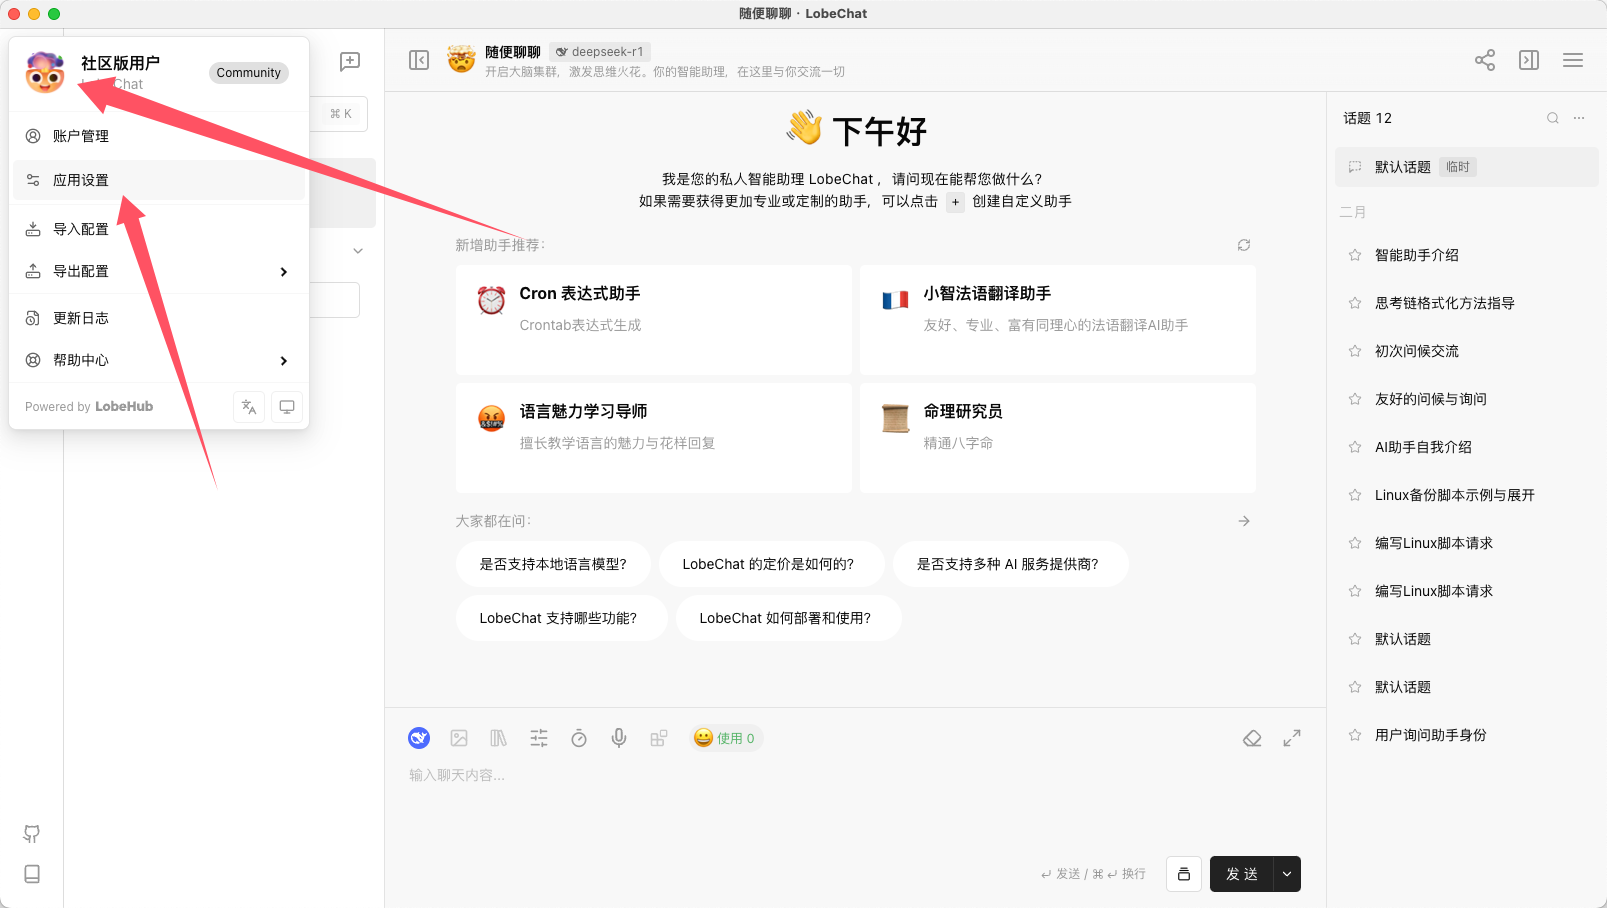The height and width of the screenshot is (908, 1607).
Task: Open topic 思考链格式化方法指导
Action: (x=1466, y=303)
